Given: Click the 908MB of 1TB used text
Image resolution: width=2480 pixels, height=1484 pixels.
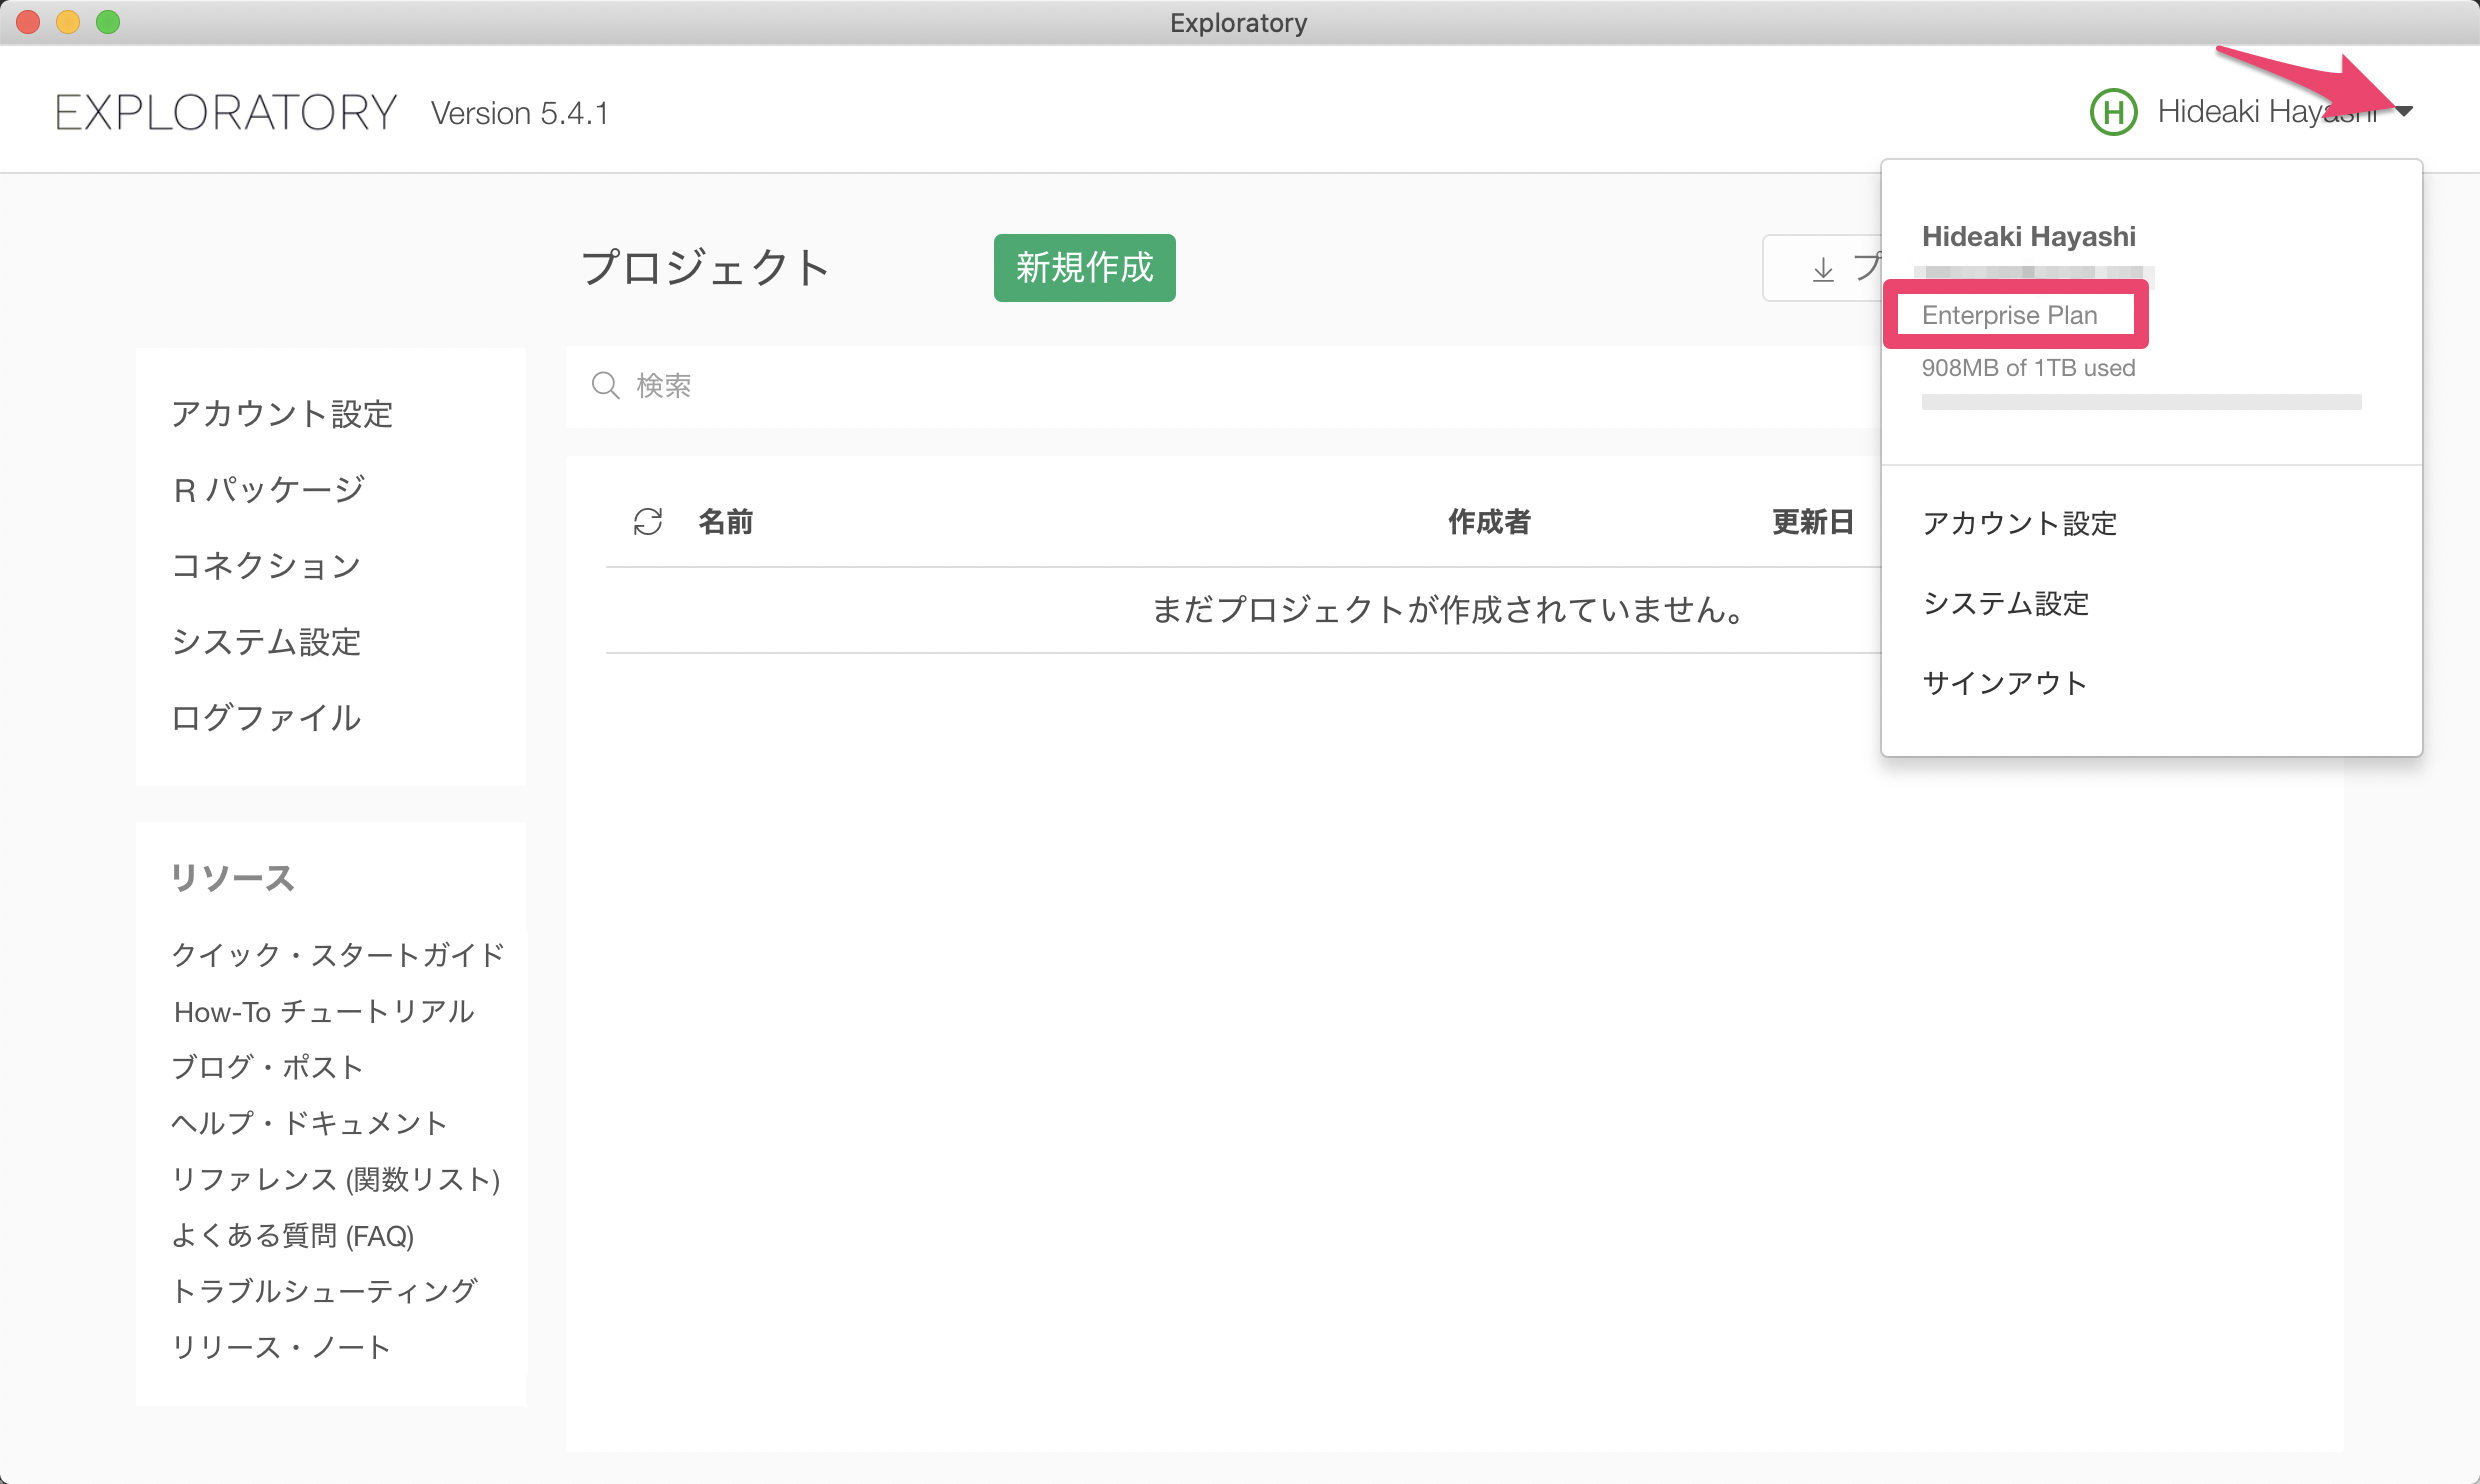Looking at the screenshot, I should (x=2028, y=368).
